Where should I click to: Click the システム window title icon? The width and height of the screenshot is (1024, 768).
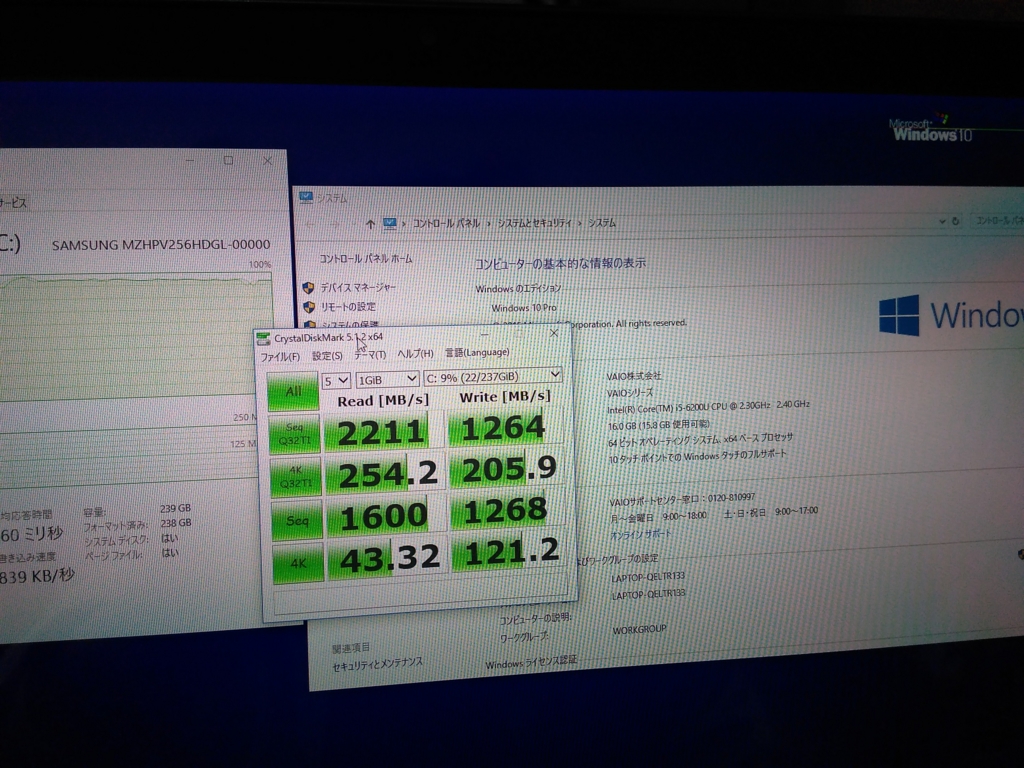(x=306, y=198)
